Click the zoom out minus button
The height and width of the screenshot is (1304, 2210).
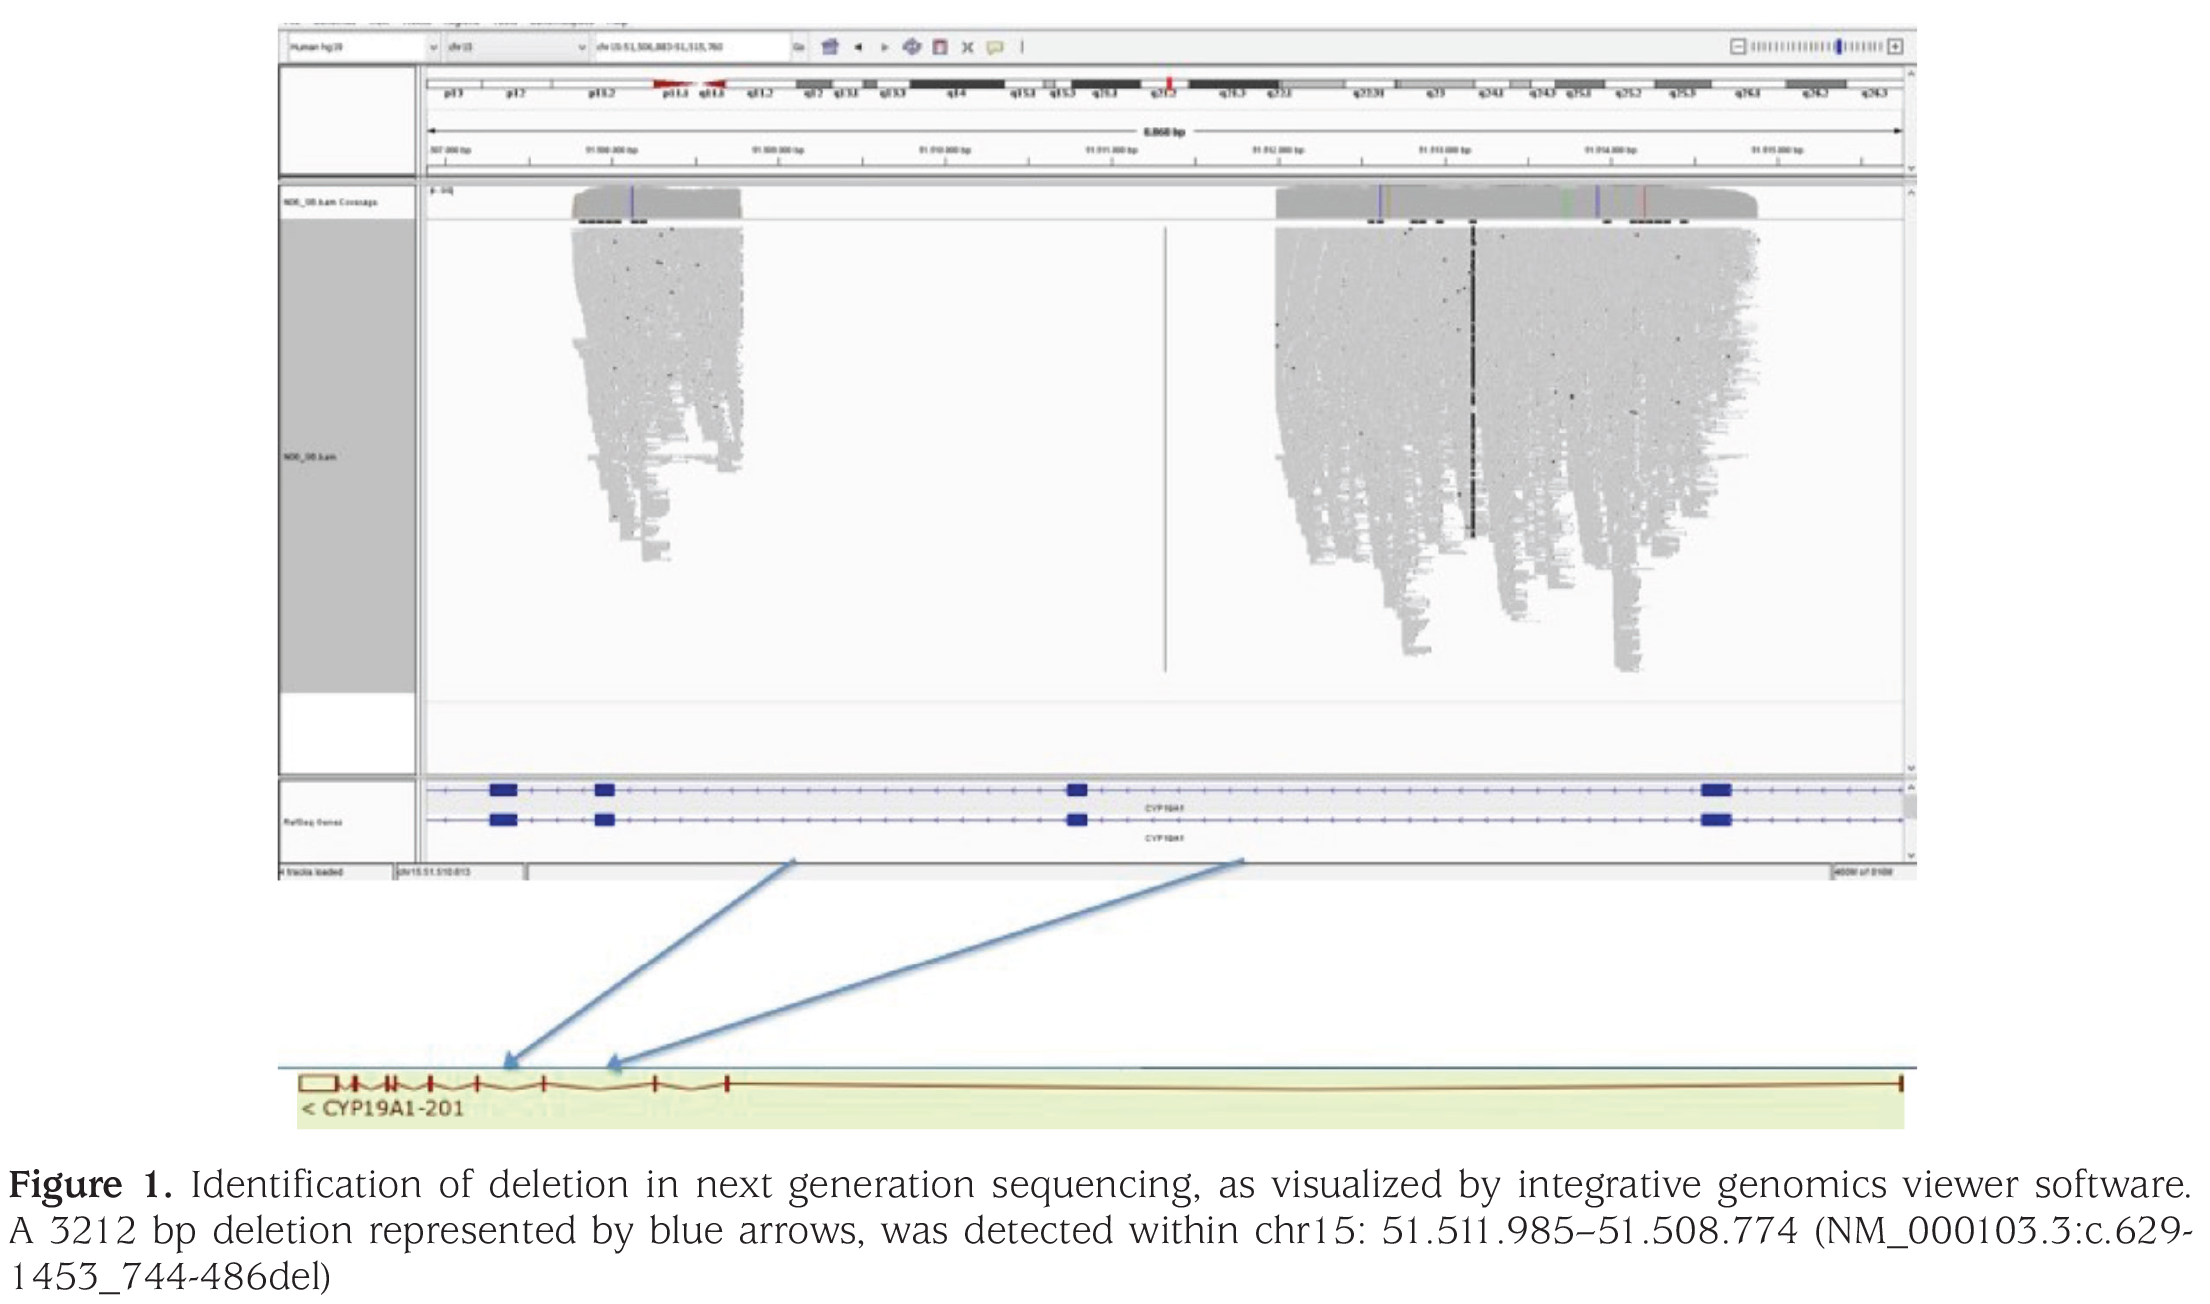pyautogui.click(x=1738, y=46)
